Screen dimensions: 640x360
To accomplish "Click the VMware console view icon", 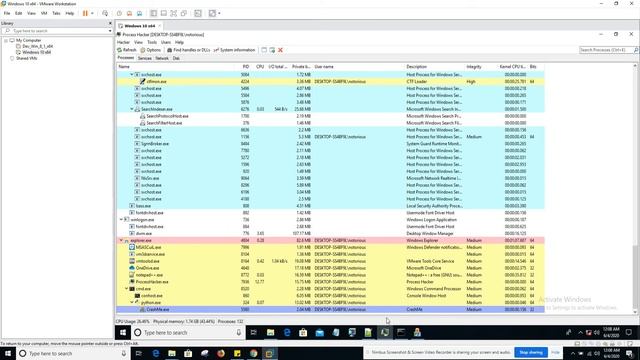I will [x=198, y=13].
